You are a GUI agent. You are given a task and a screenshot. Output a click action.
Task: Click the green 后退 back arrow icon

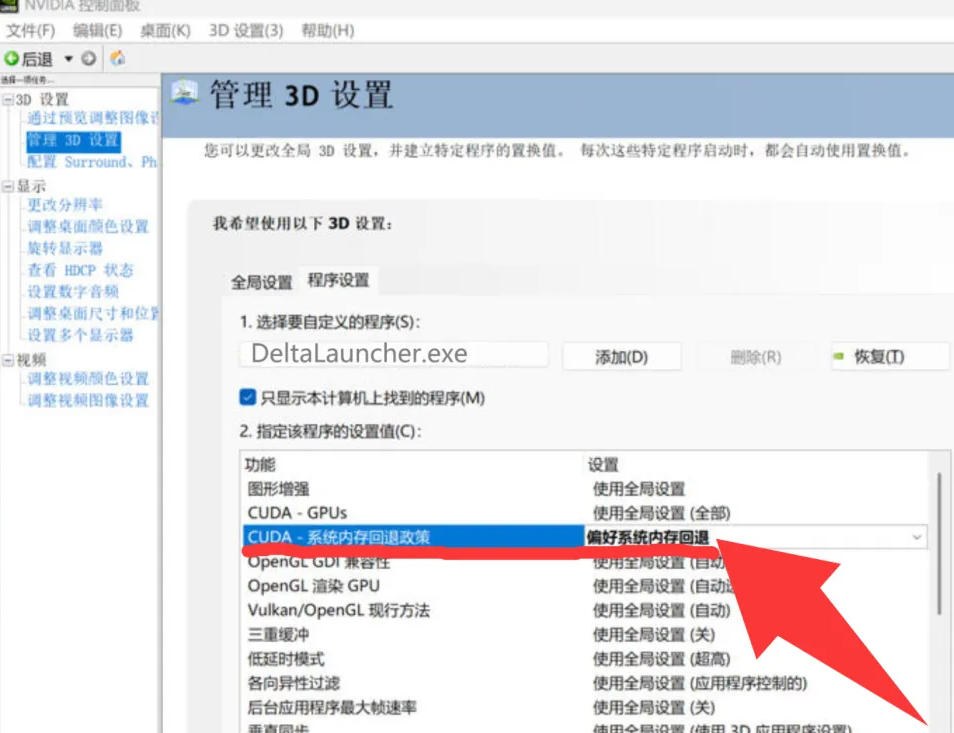[13, 57]
